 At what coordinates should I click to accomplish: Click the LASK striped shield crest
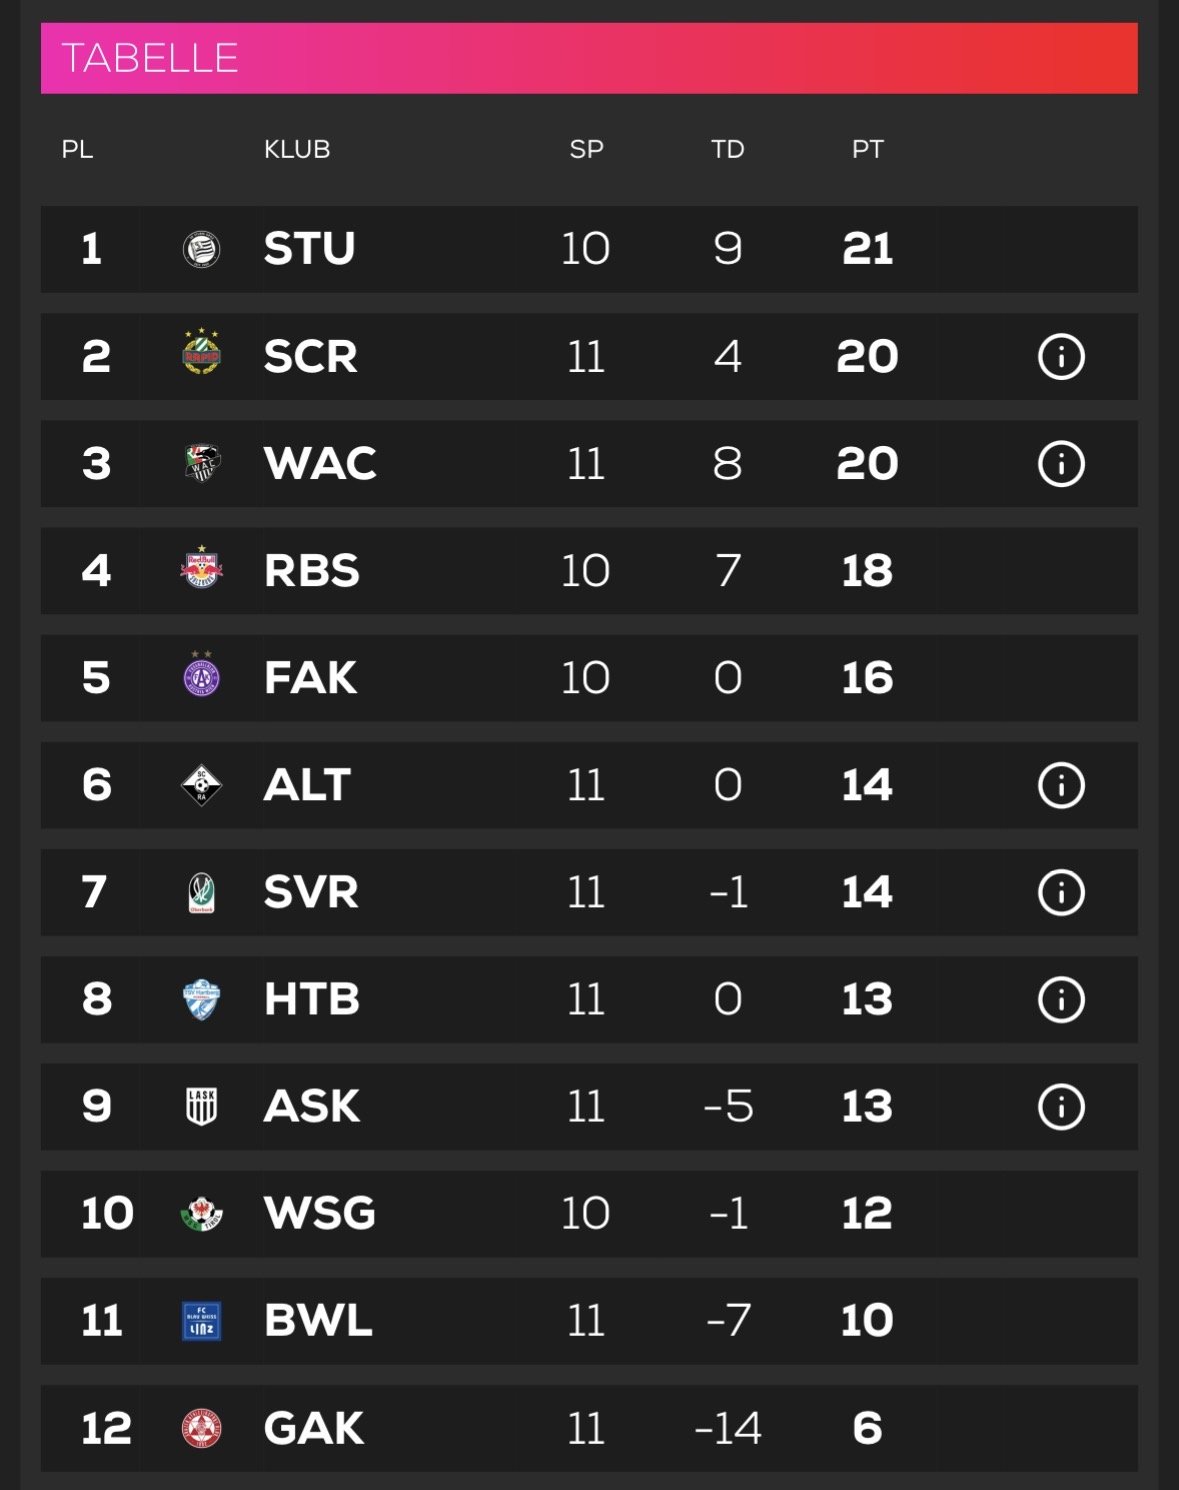click(x=201, y=1106)
